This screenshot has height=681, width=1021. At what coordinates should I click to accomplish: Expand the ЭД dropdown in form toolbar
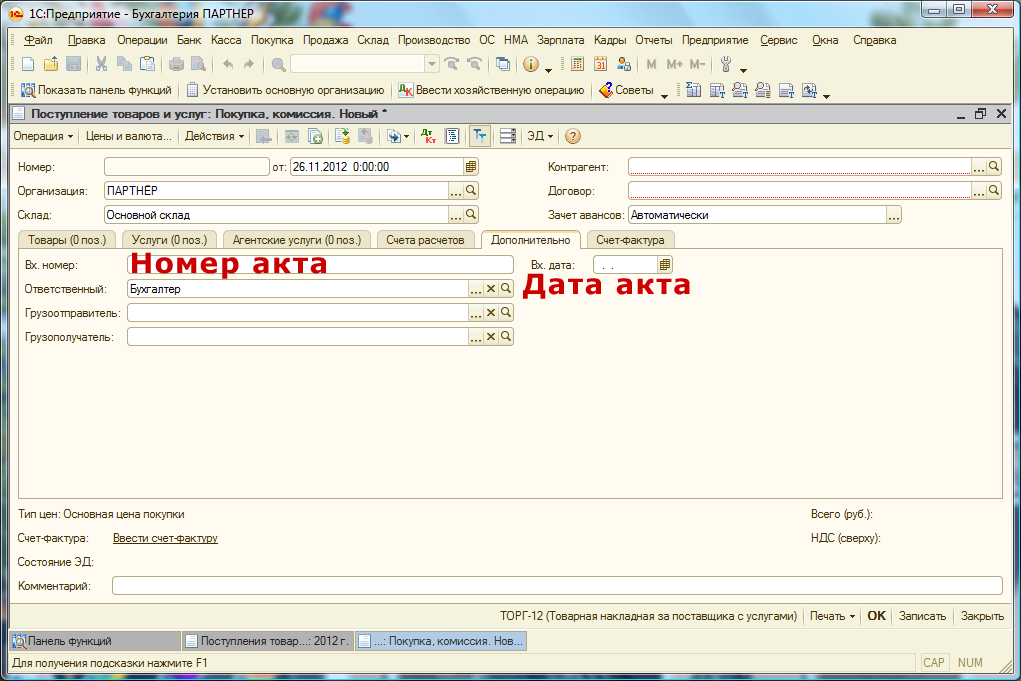pos(540,136)
